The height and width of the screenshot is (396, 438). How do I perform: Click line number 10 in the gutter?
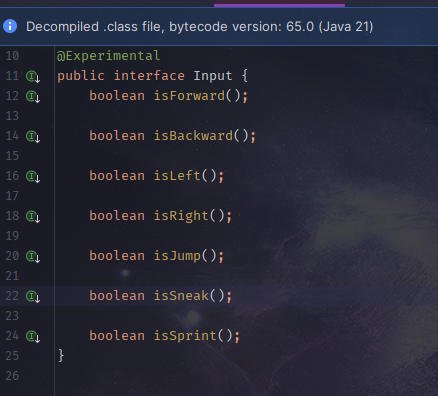[12, 56]
